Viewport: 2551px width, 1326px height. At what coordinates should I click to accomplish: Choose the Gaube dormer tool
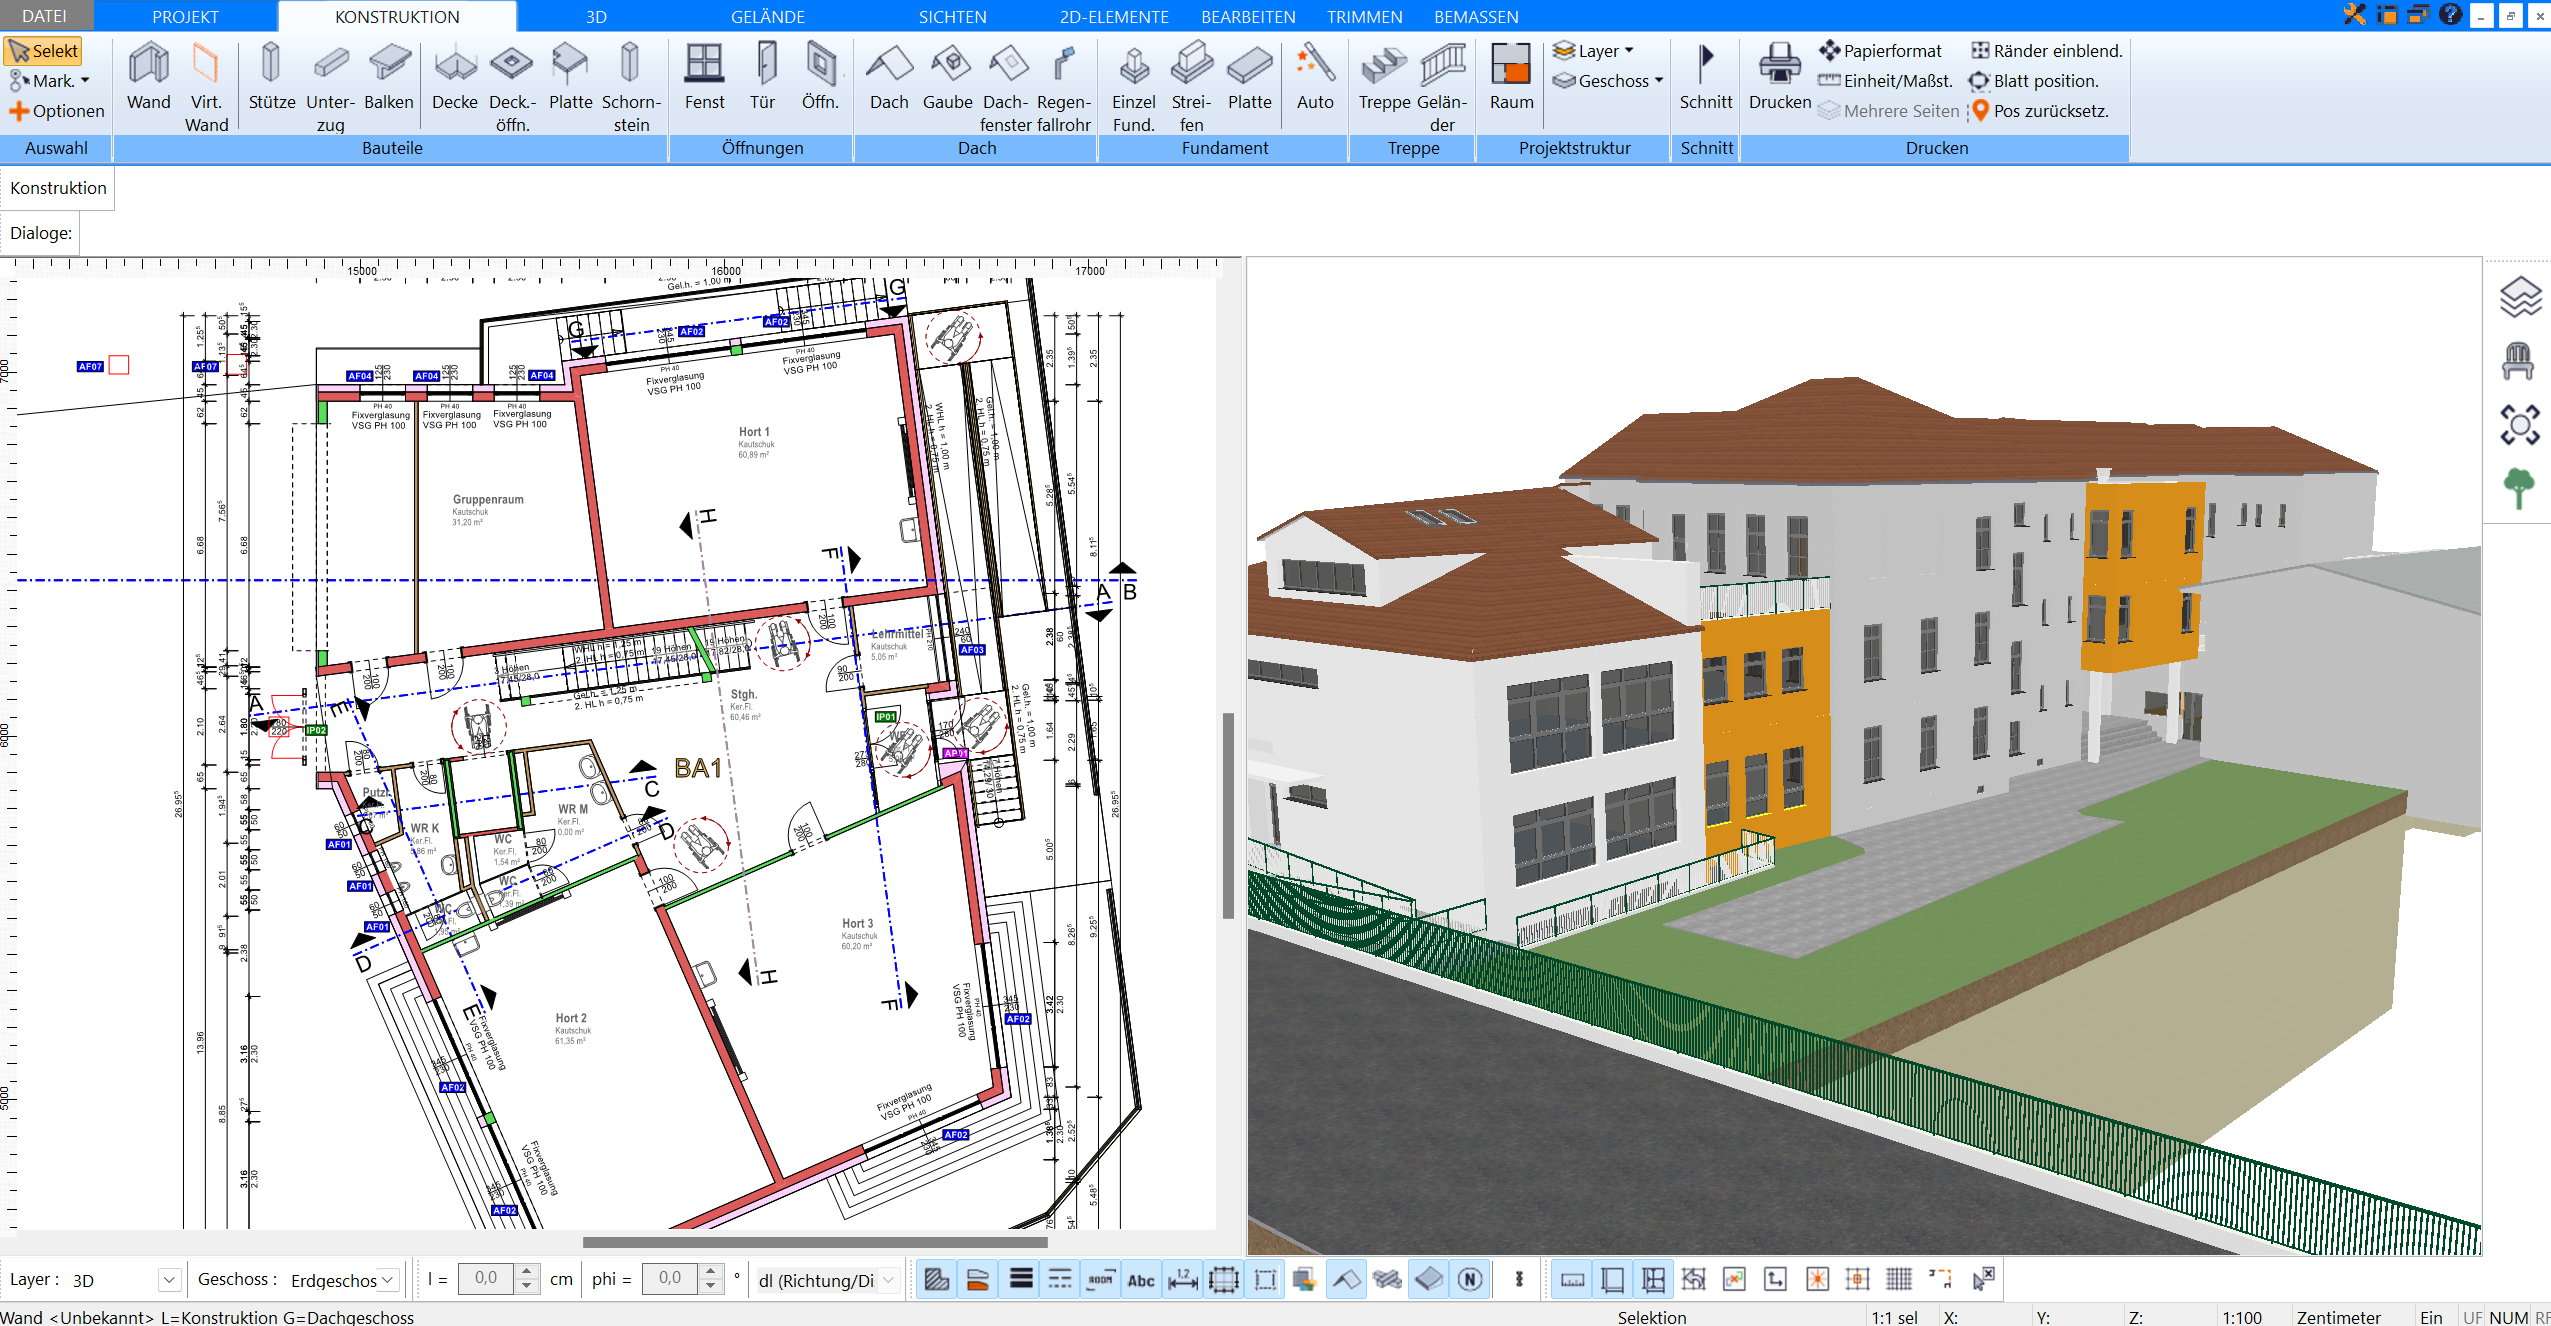click(948, 76)
